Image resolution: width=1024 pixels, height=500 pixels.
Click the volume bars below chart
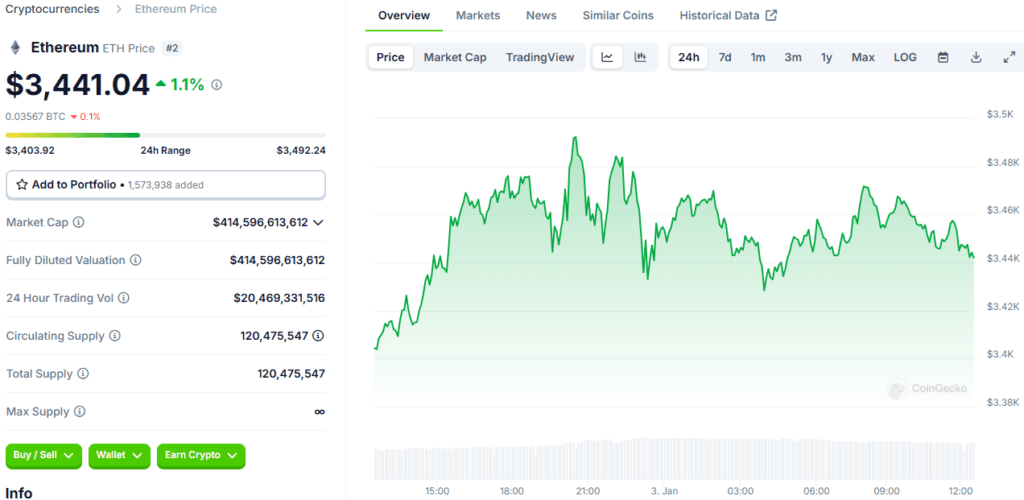coord(674,459)
